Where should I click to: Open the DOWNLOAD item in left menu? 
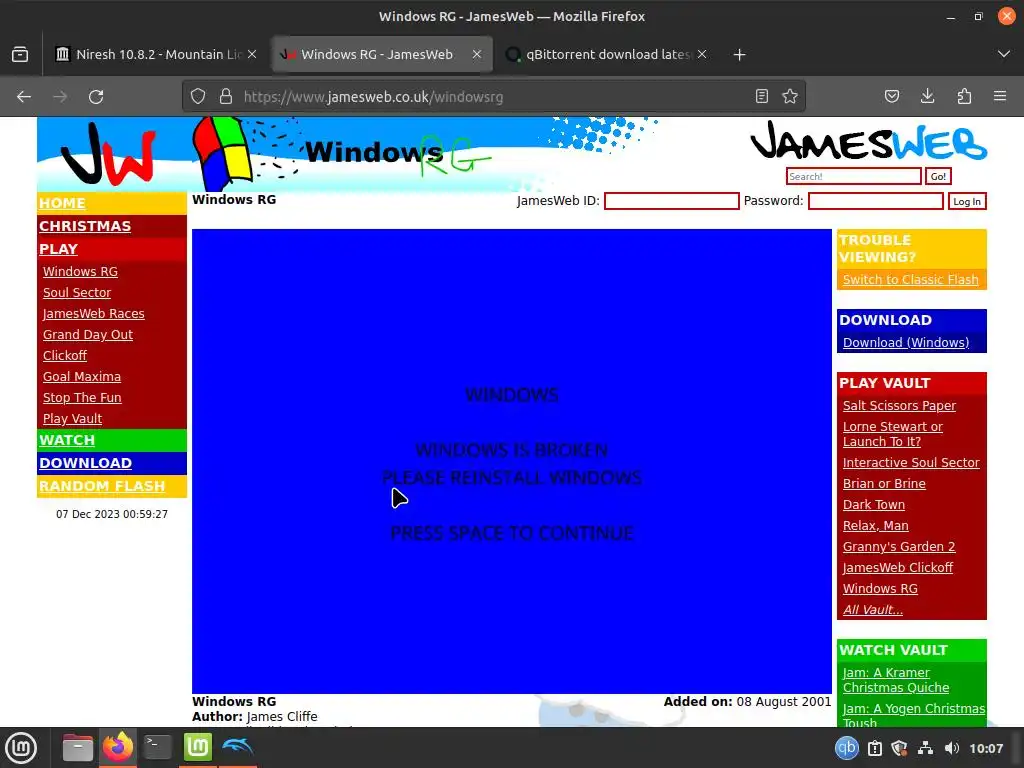(86, 463)
